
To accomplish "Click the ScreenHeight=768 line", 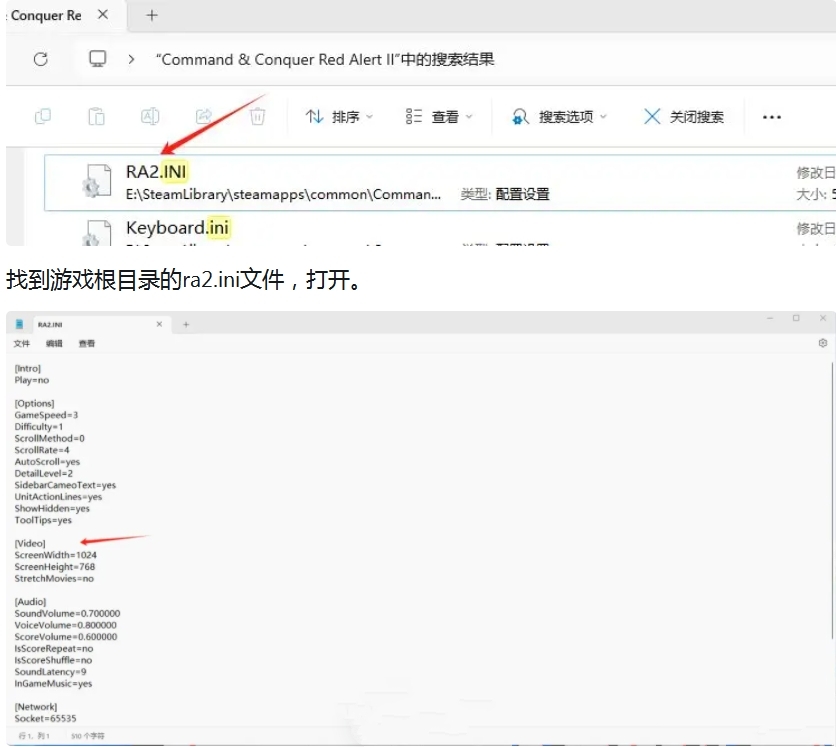I will click(x=55, y=567).
